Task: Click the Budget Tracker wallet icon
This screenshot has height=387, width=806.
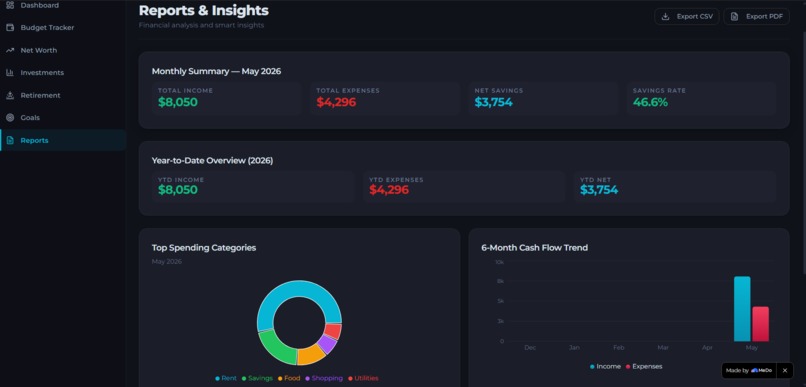Action: click(x=10, y=28)
